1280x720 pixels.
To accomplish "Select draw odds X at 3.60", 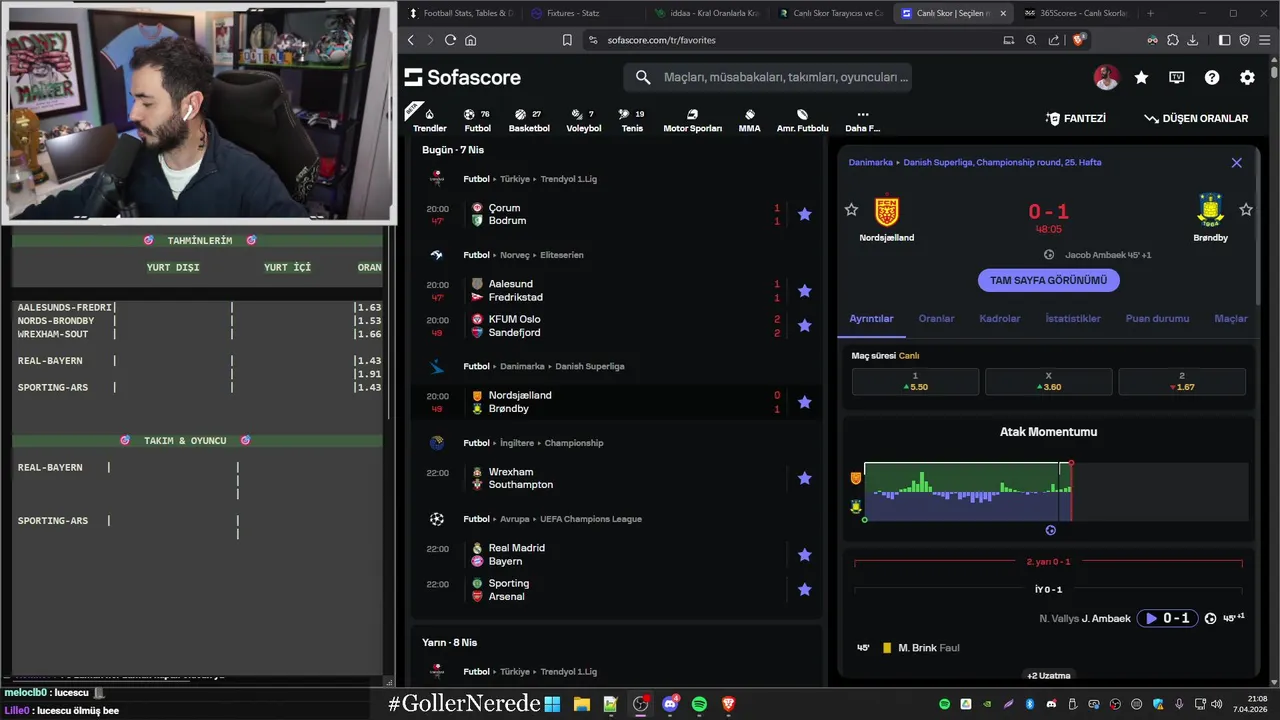I will [1048, 381].
